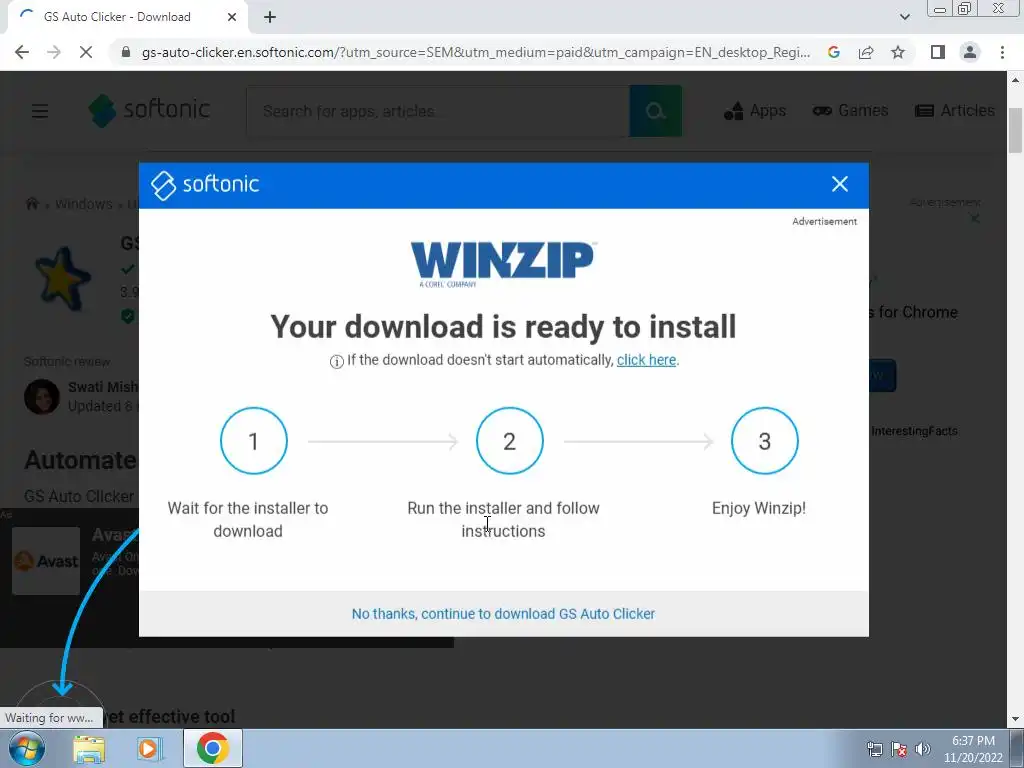Click the 'Advertisement' label in dialog
This screenshot has height=768, width=1024.
(825, 221)
